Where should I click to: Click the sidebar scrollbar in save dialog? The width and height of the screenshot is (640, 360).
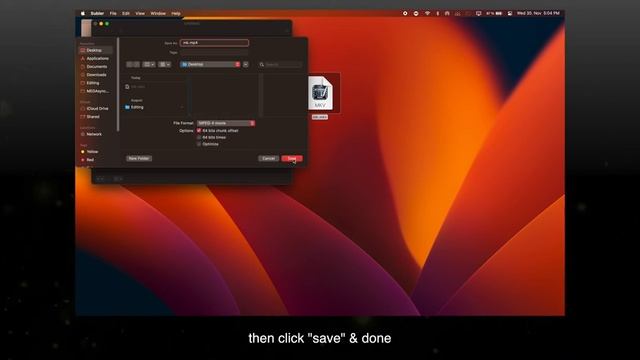(x=118, y=84)
